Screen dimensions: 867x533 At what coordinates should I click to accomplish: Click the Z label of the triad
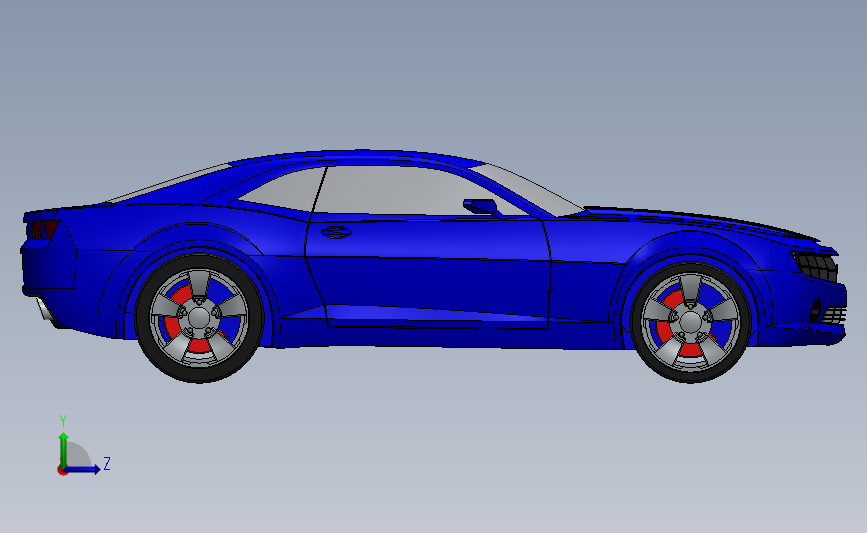coord(107,463)
